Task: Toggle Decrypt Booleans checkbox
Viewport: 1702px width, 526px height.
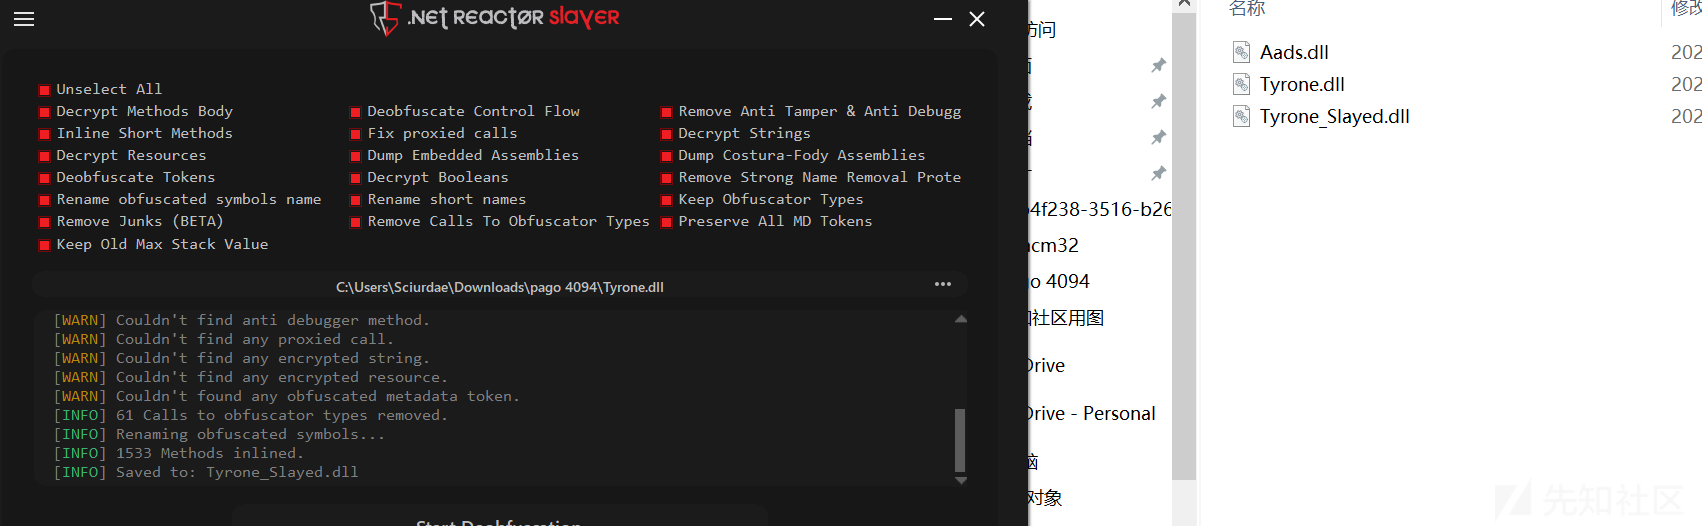Action: 355,178
